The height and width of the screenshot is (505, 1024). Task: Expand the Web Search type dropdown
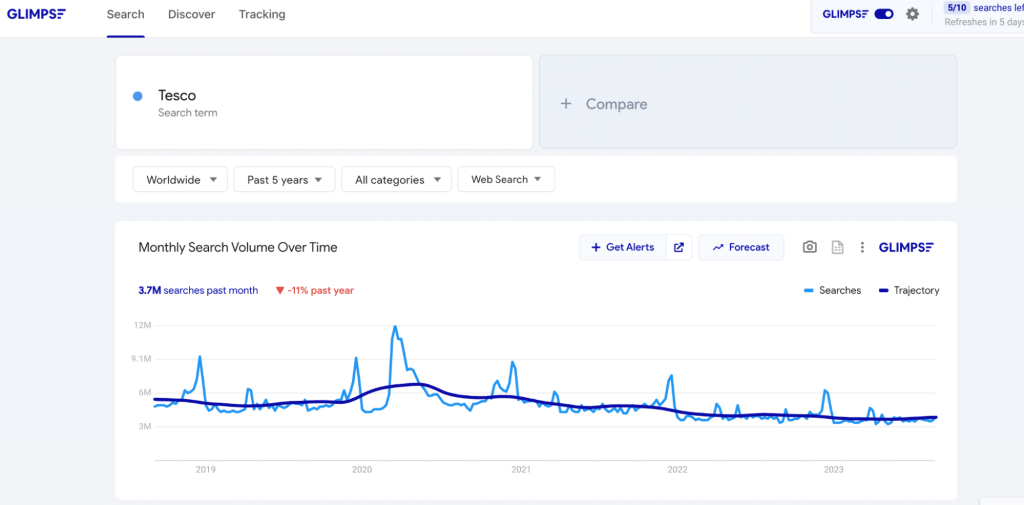(x=506, y=180)
